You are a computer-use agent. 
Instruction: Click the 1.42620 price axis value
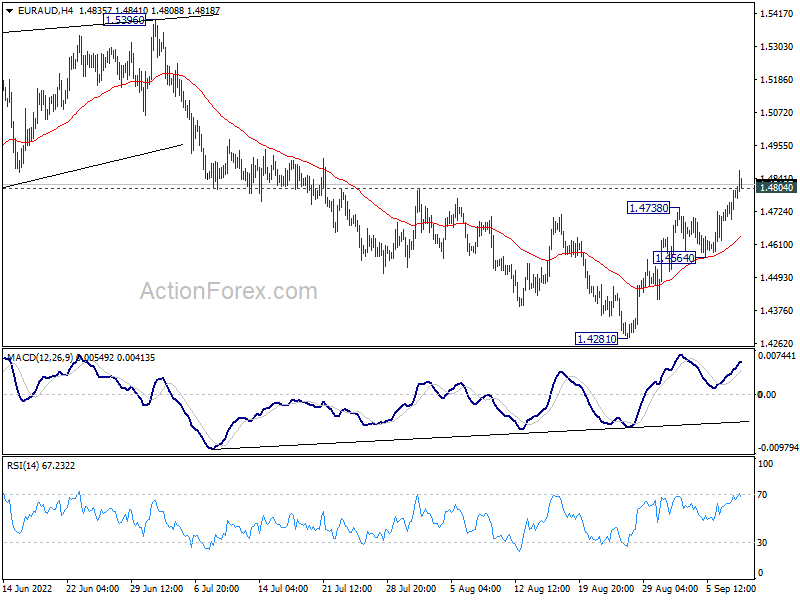pos(777,343)
